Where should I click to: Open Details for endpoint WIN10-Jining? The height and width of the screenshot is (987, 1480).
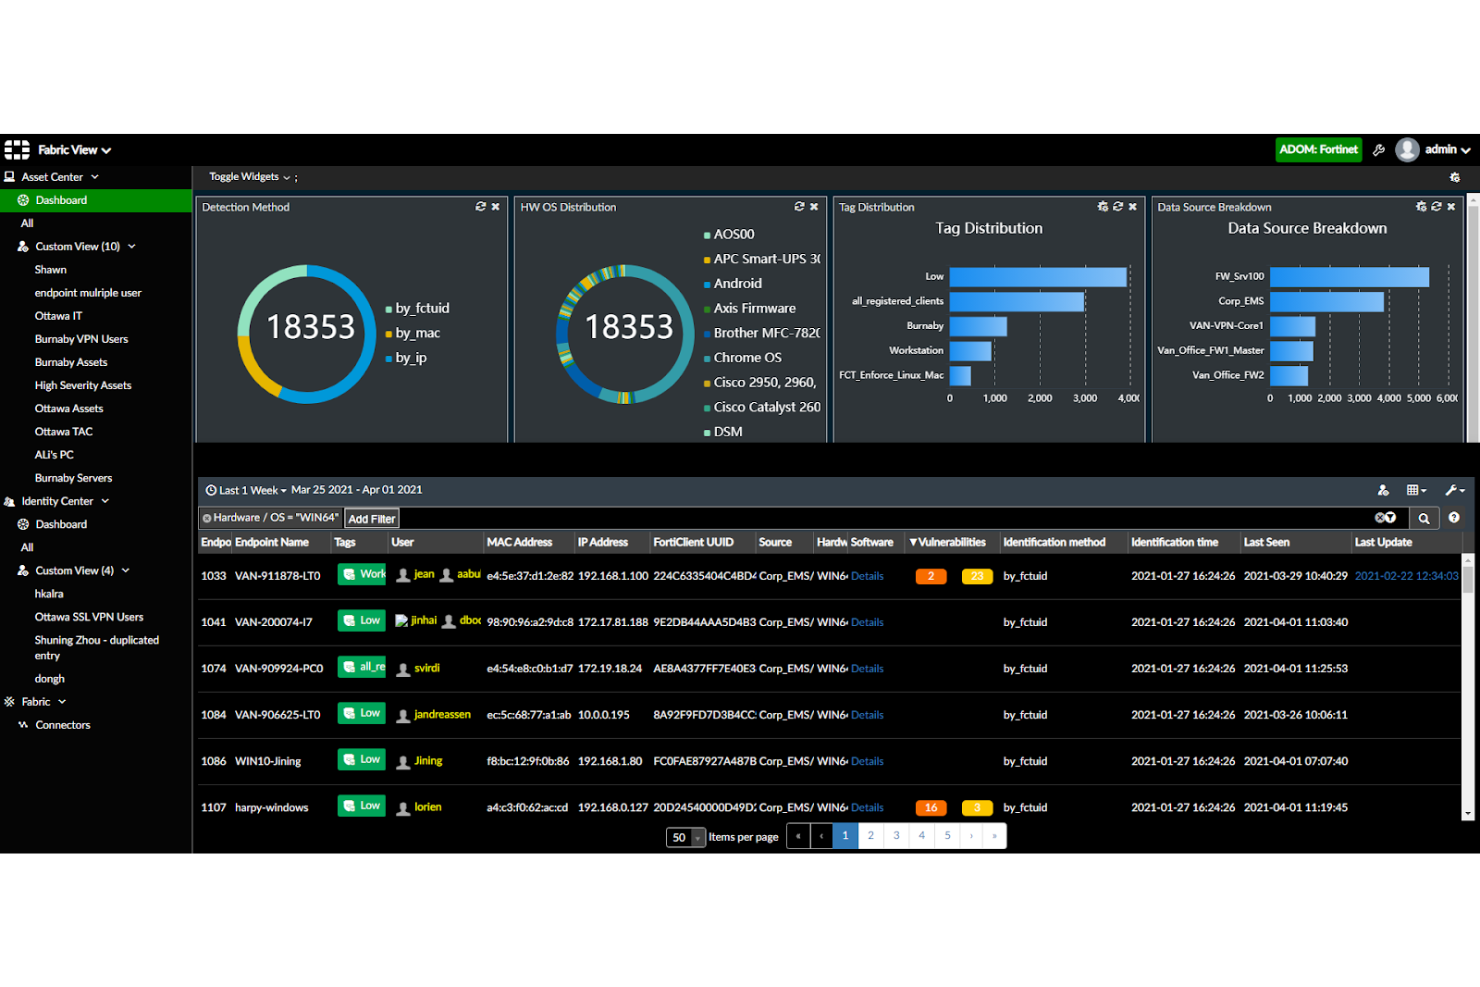[x=867, y=761]
